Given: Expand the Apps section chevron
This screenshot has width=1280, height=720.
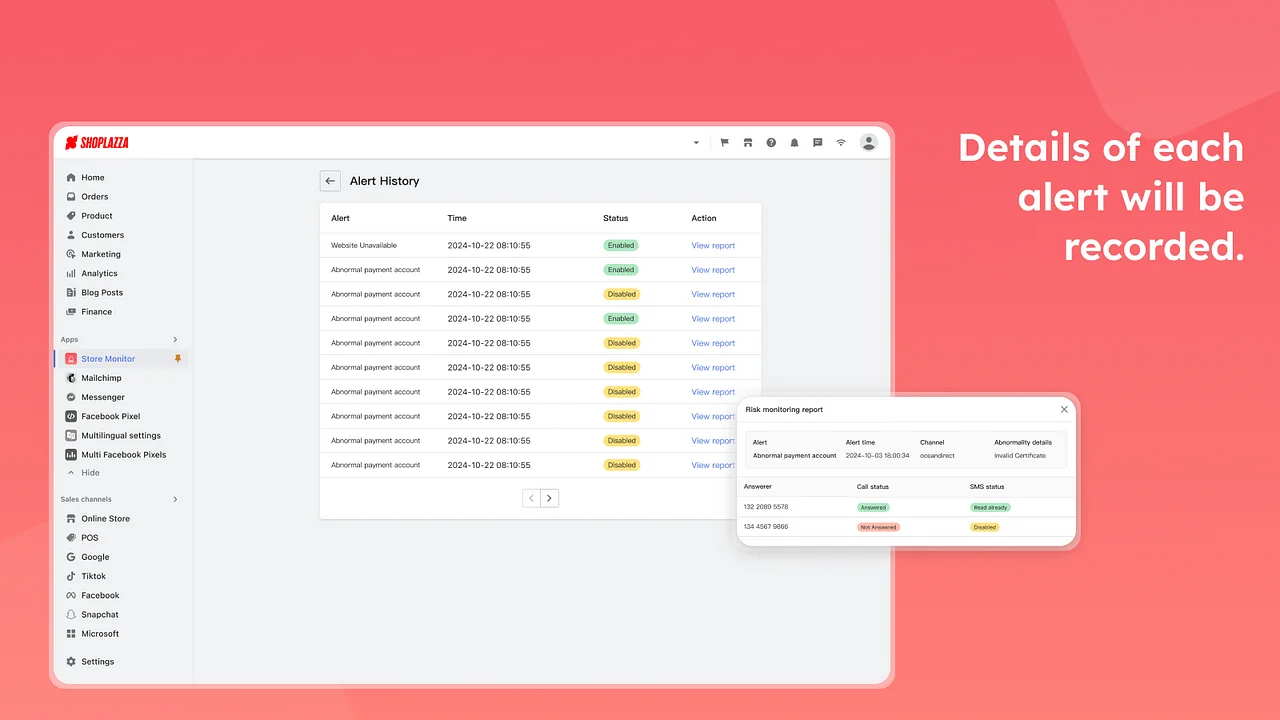Looking at the screenshot, I should 175,339.
